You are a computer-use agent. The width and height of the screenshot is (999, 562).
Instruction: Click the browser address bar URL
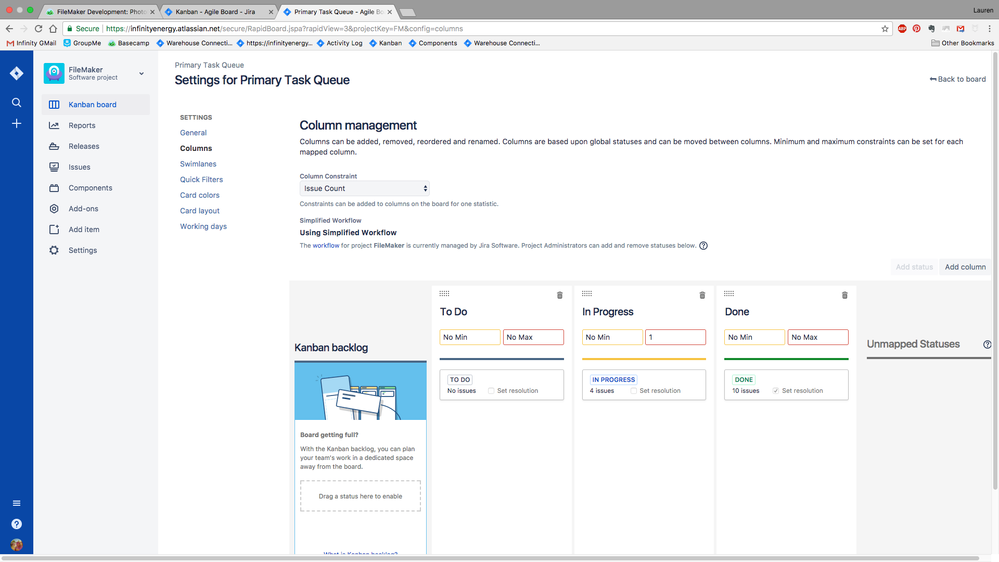[284, 29]
